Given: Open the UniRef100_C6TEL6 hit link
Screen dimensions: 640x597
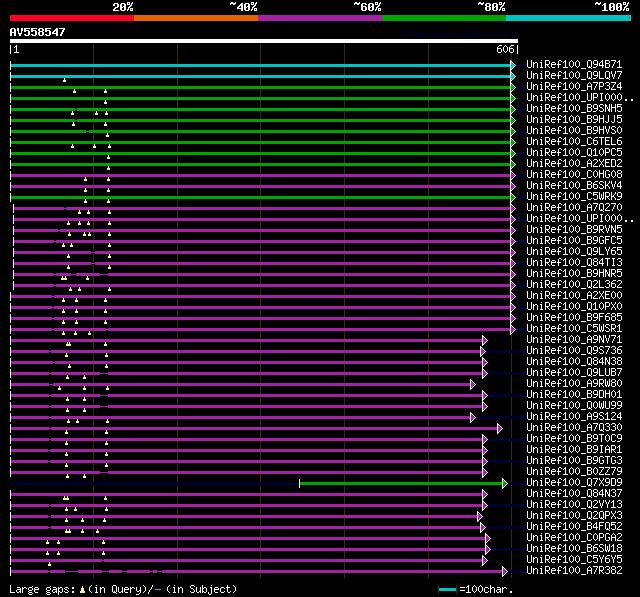Looking at the screenshot, I should tap(574, 142).
